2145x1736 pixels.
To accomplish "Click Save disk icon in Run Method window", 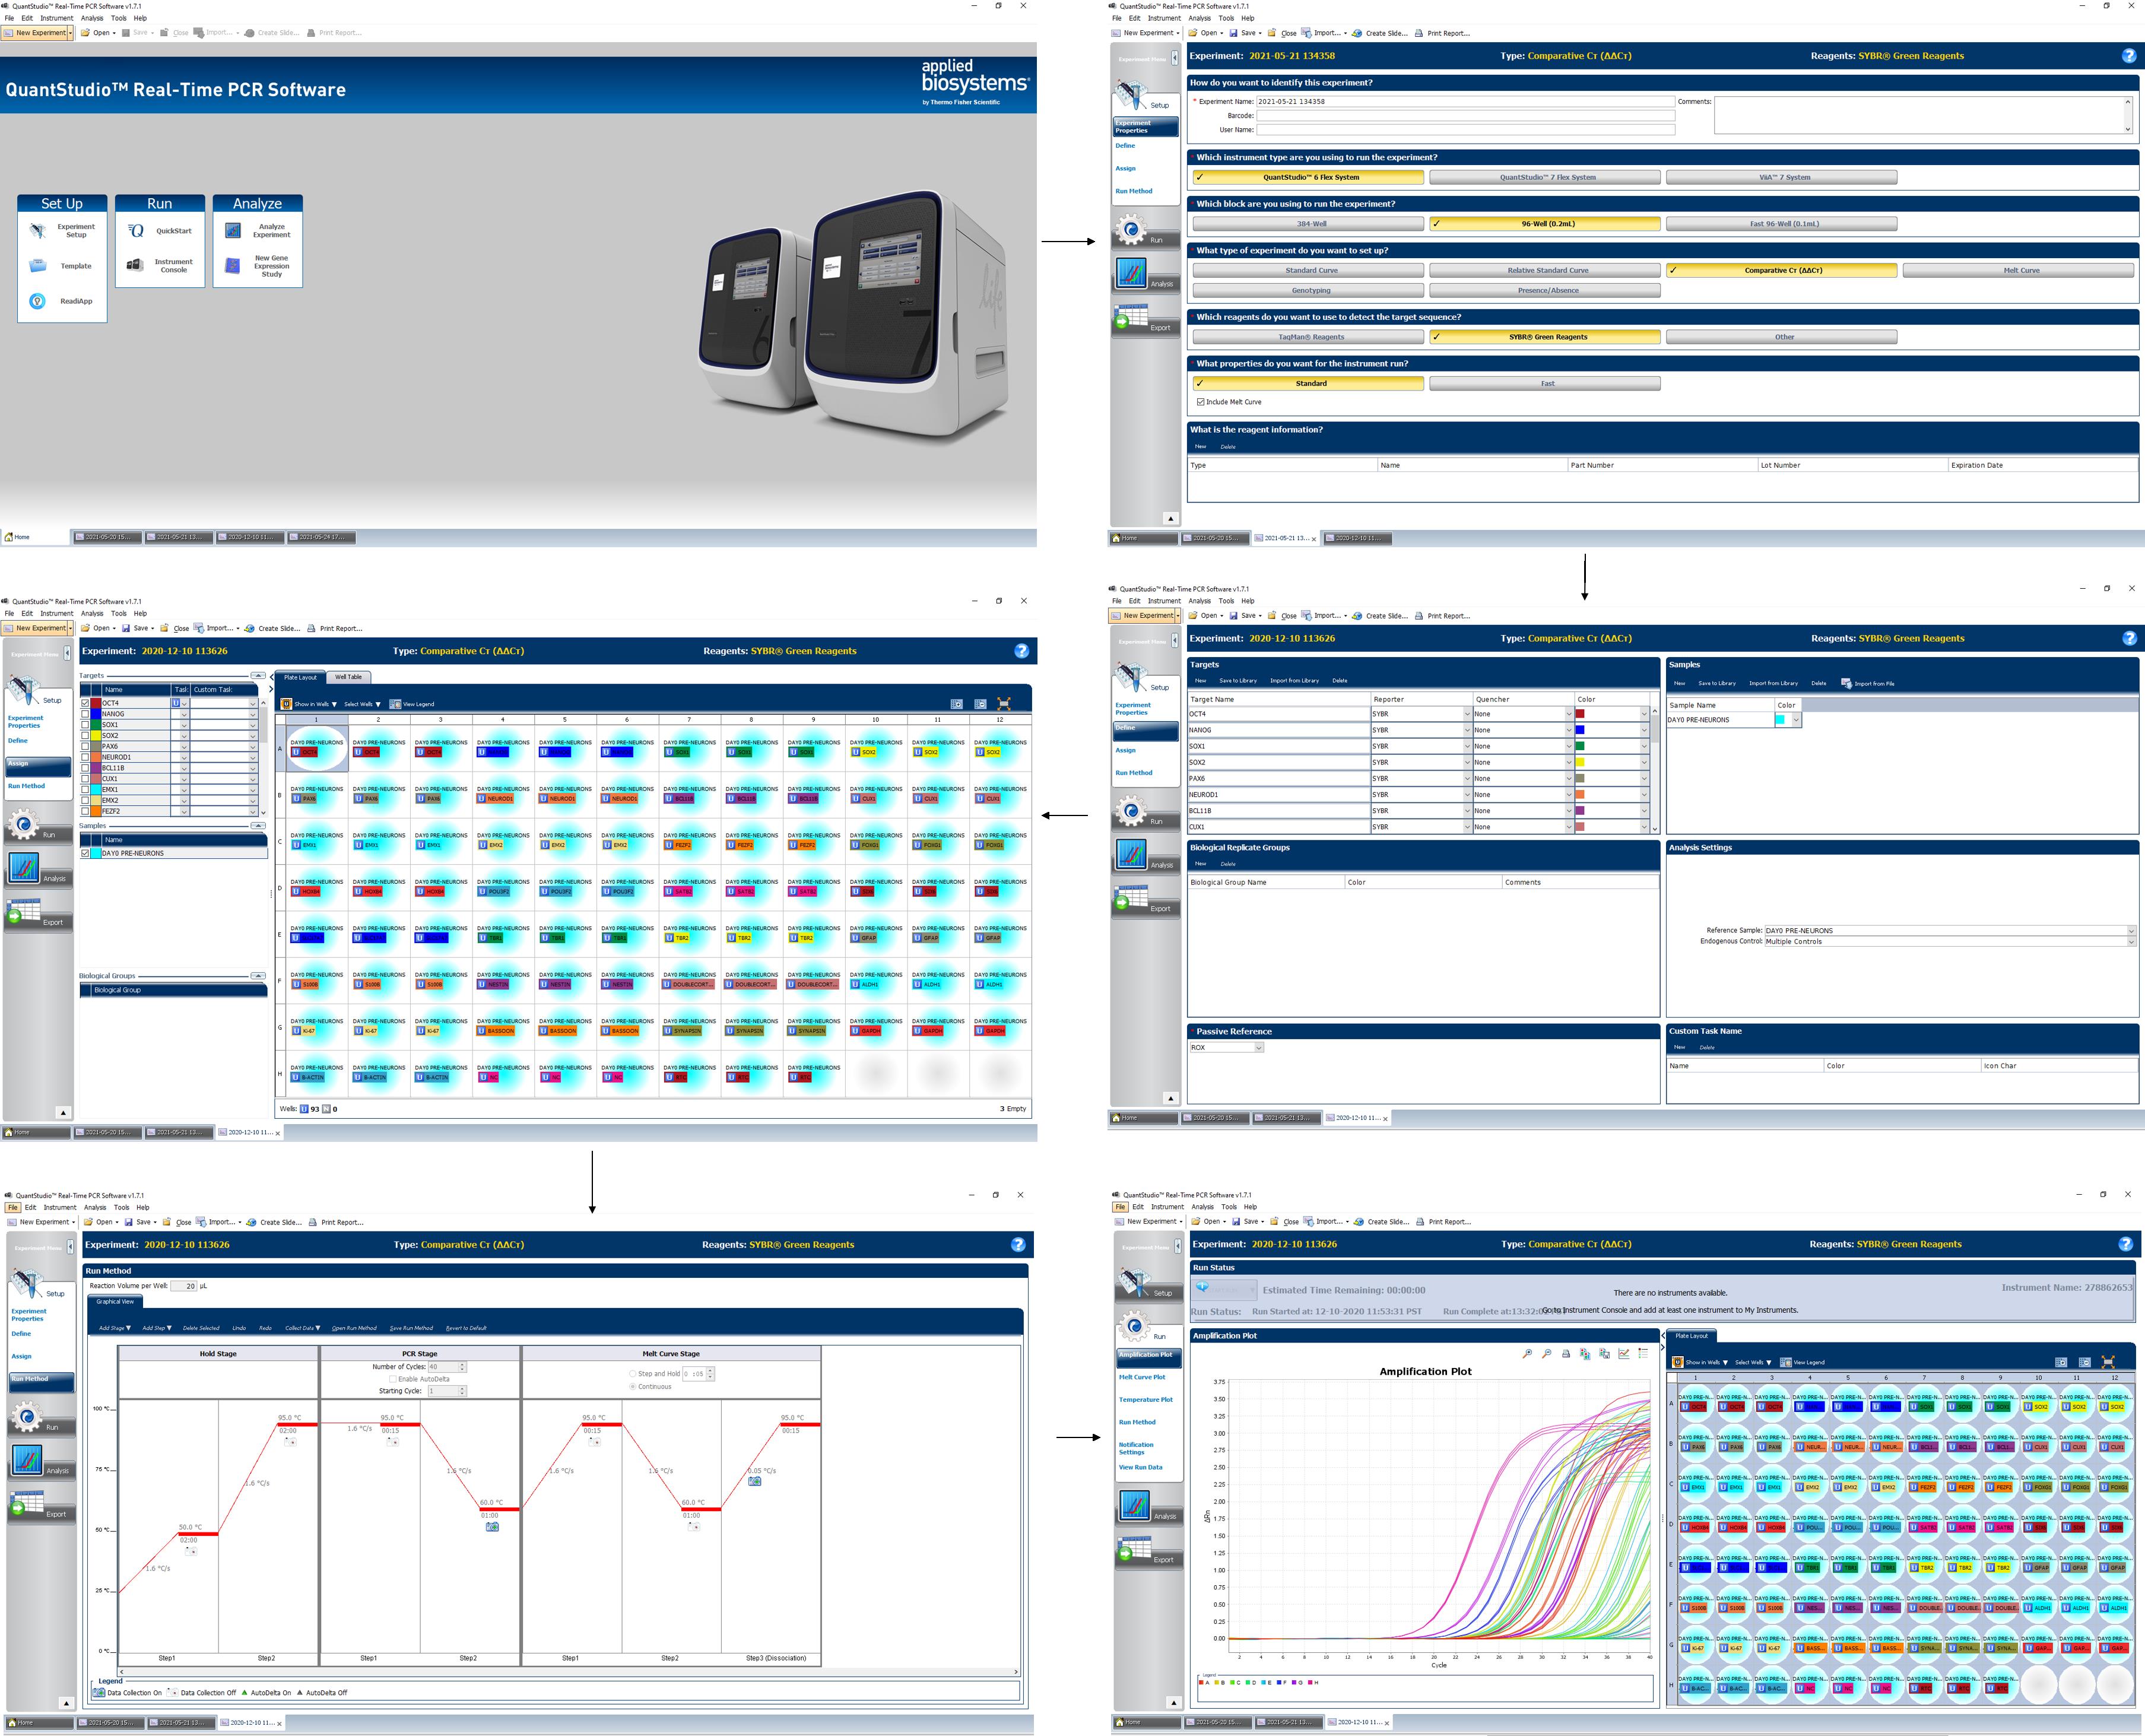I will pyautogui.click(x=129, y=1222).
